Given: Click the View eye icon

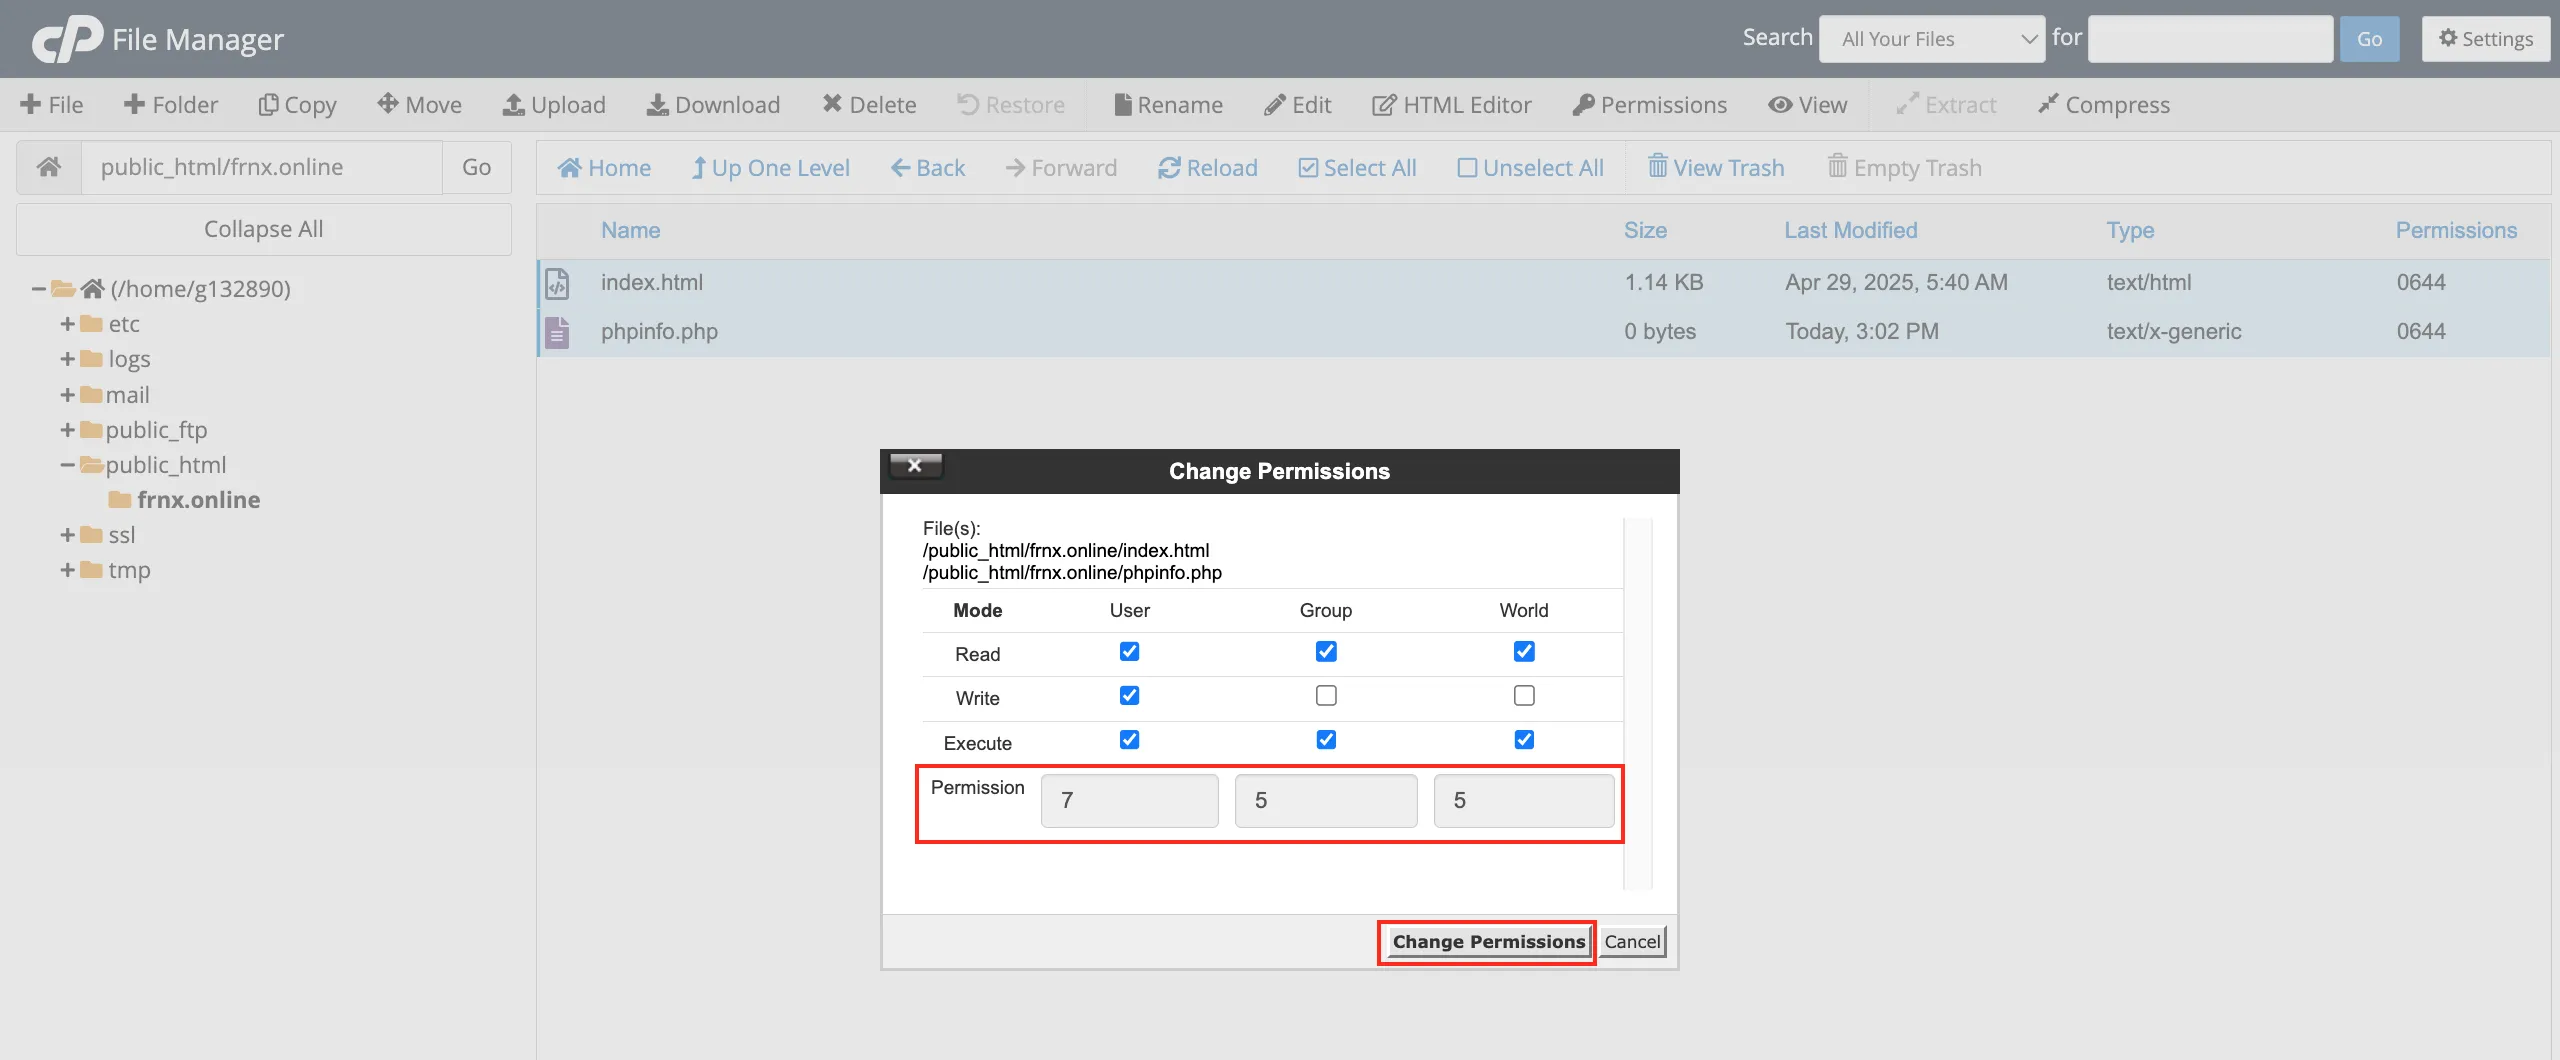Looking at the screenshot, I should 1780,104.
